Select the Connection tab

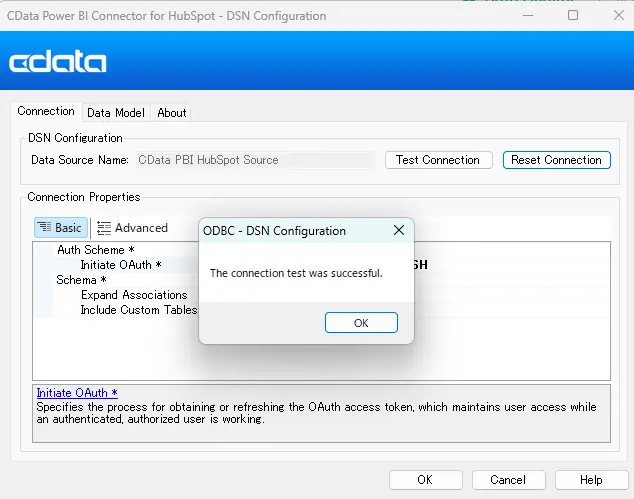[46, 112]
